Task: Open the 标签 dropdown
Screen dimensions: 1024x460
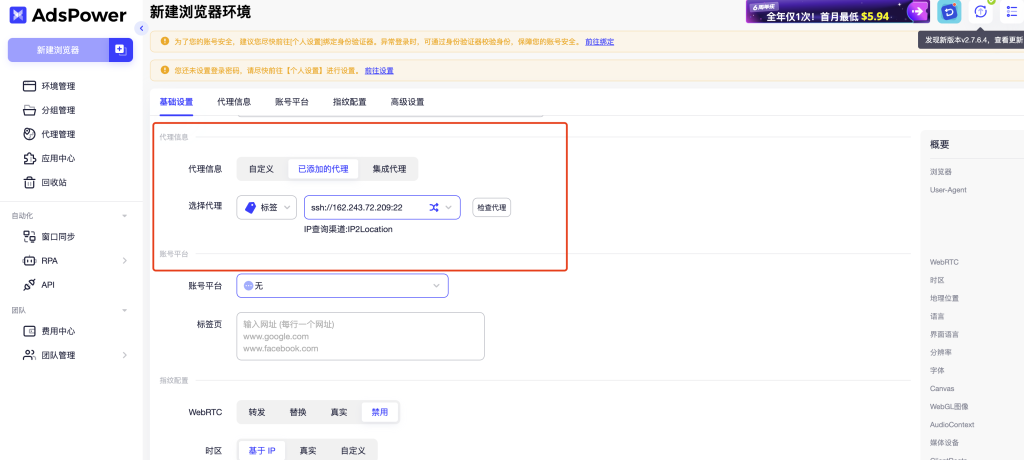Action: point(266,208)
